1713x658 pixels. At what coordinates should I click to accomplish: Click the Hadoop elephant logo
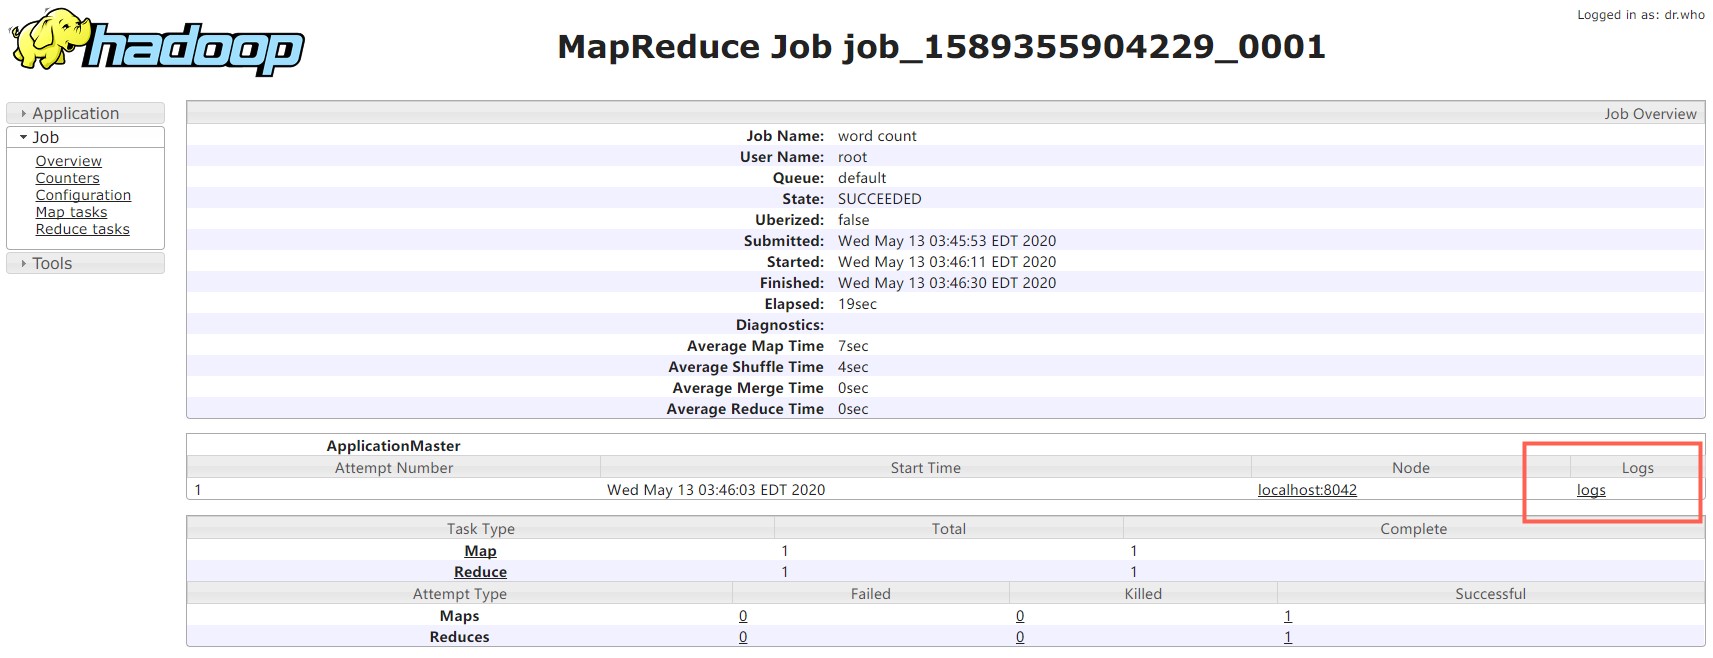tap(157, 42)
